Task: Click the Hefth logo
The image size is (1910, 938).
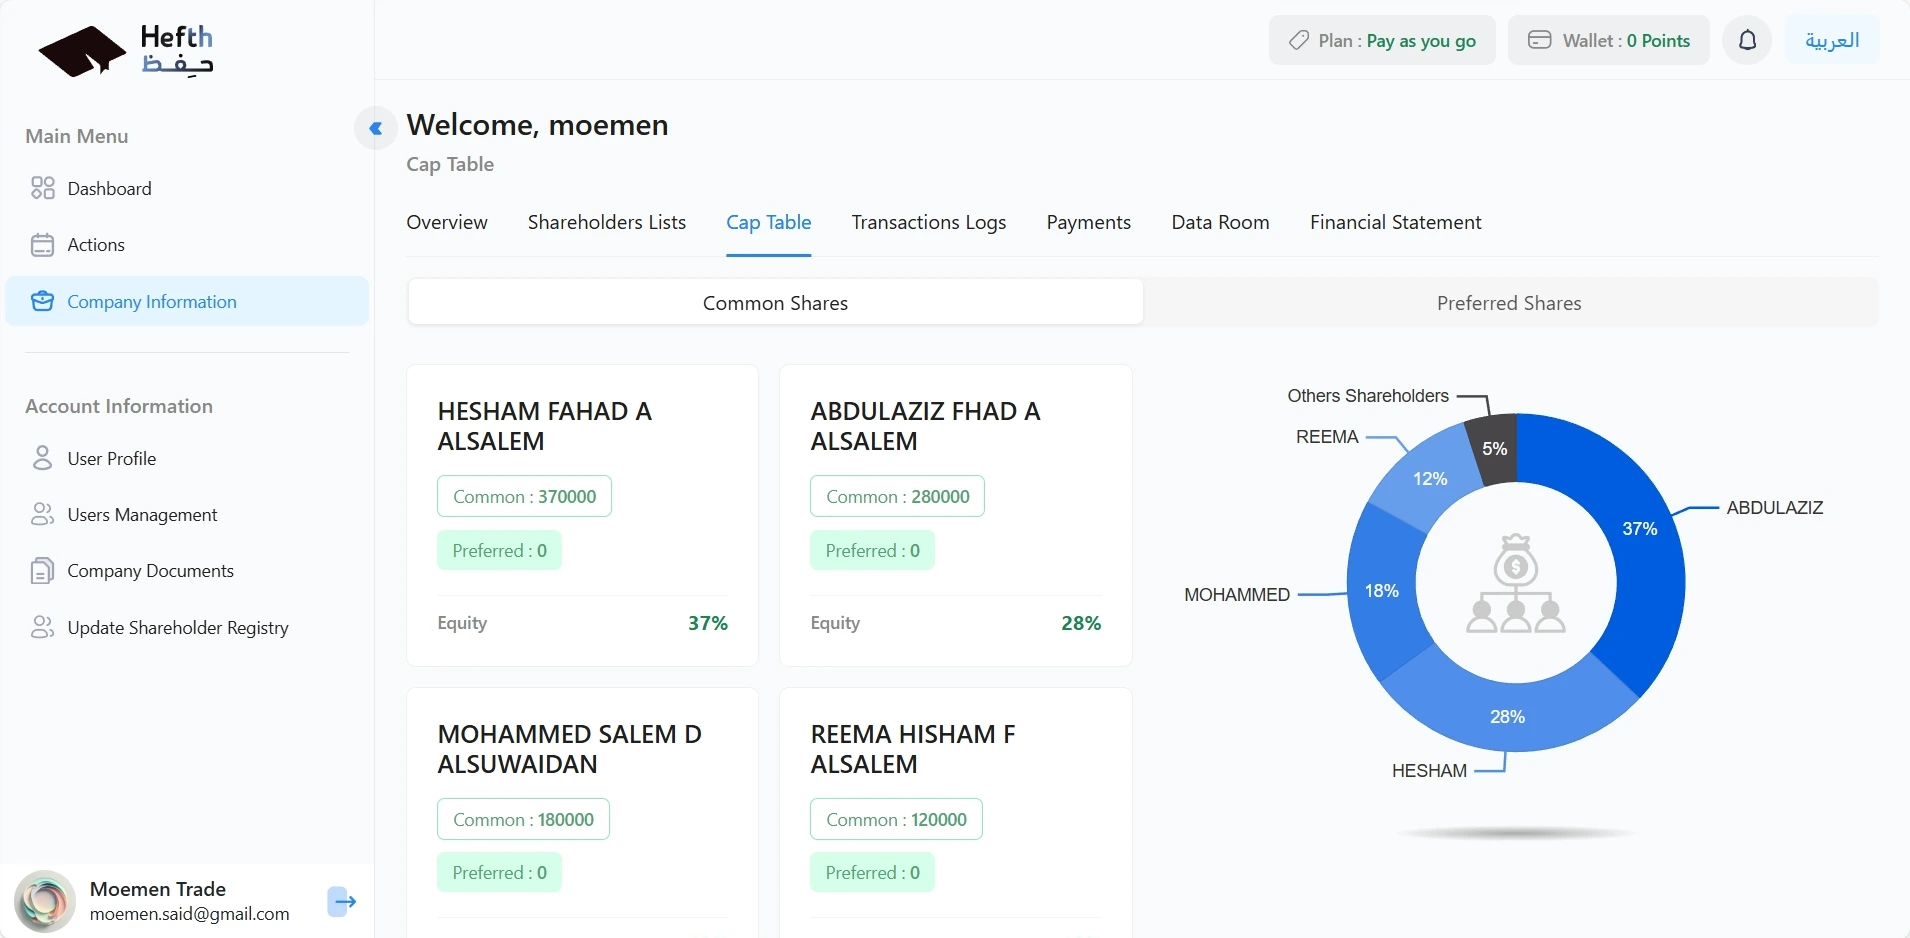Action: point(126,51)
